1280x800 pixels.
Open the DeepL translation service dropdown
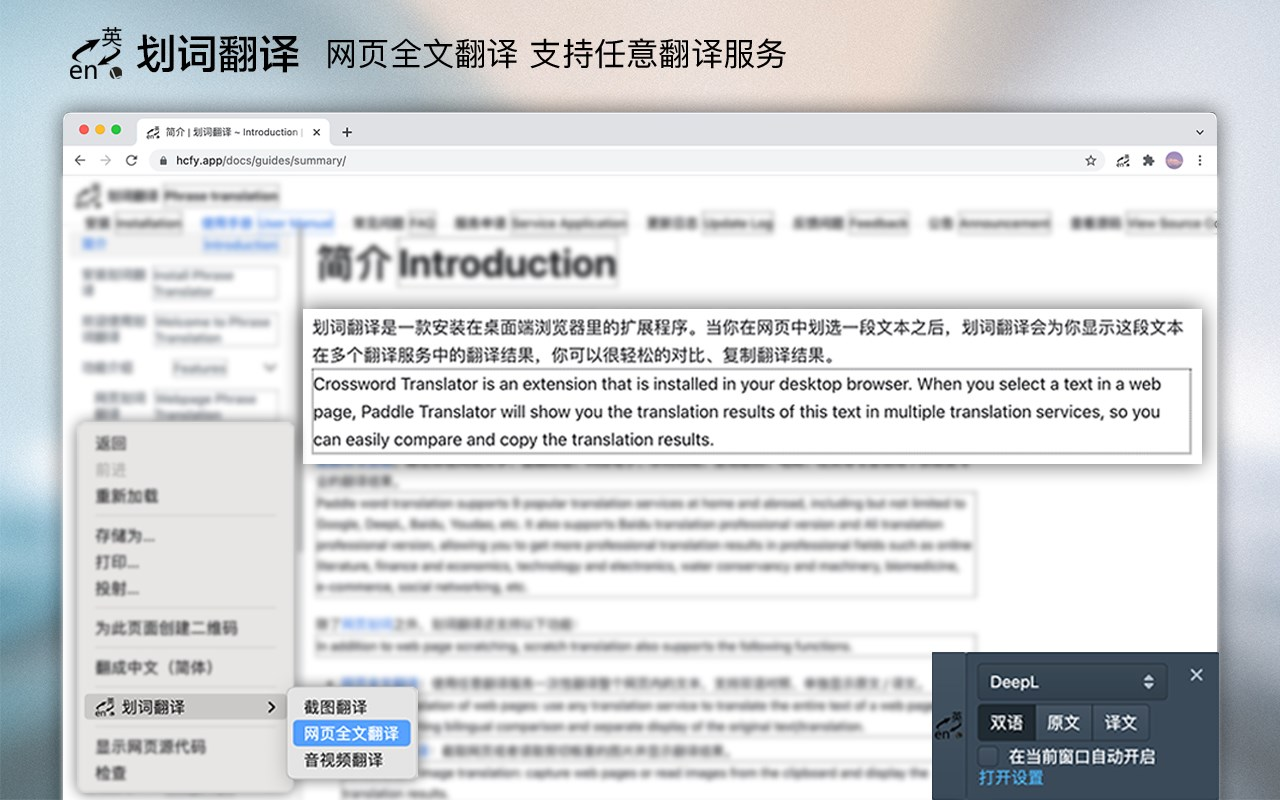pos(1070,681)
